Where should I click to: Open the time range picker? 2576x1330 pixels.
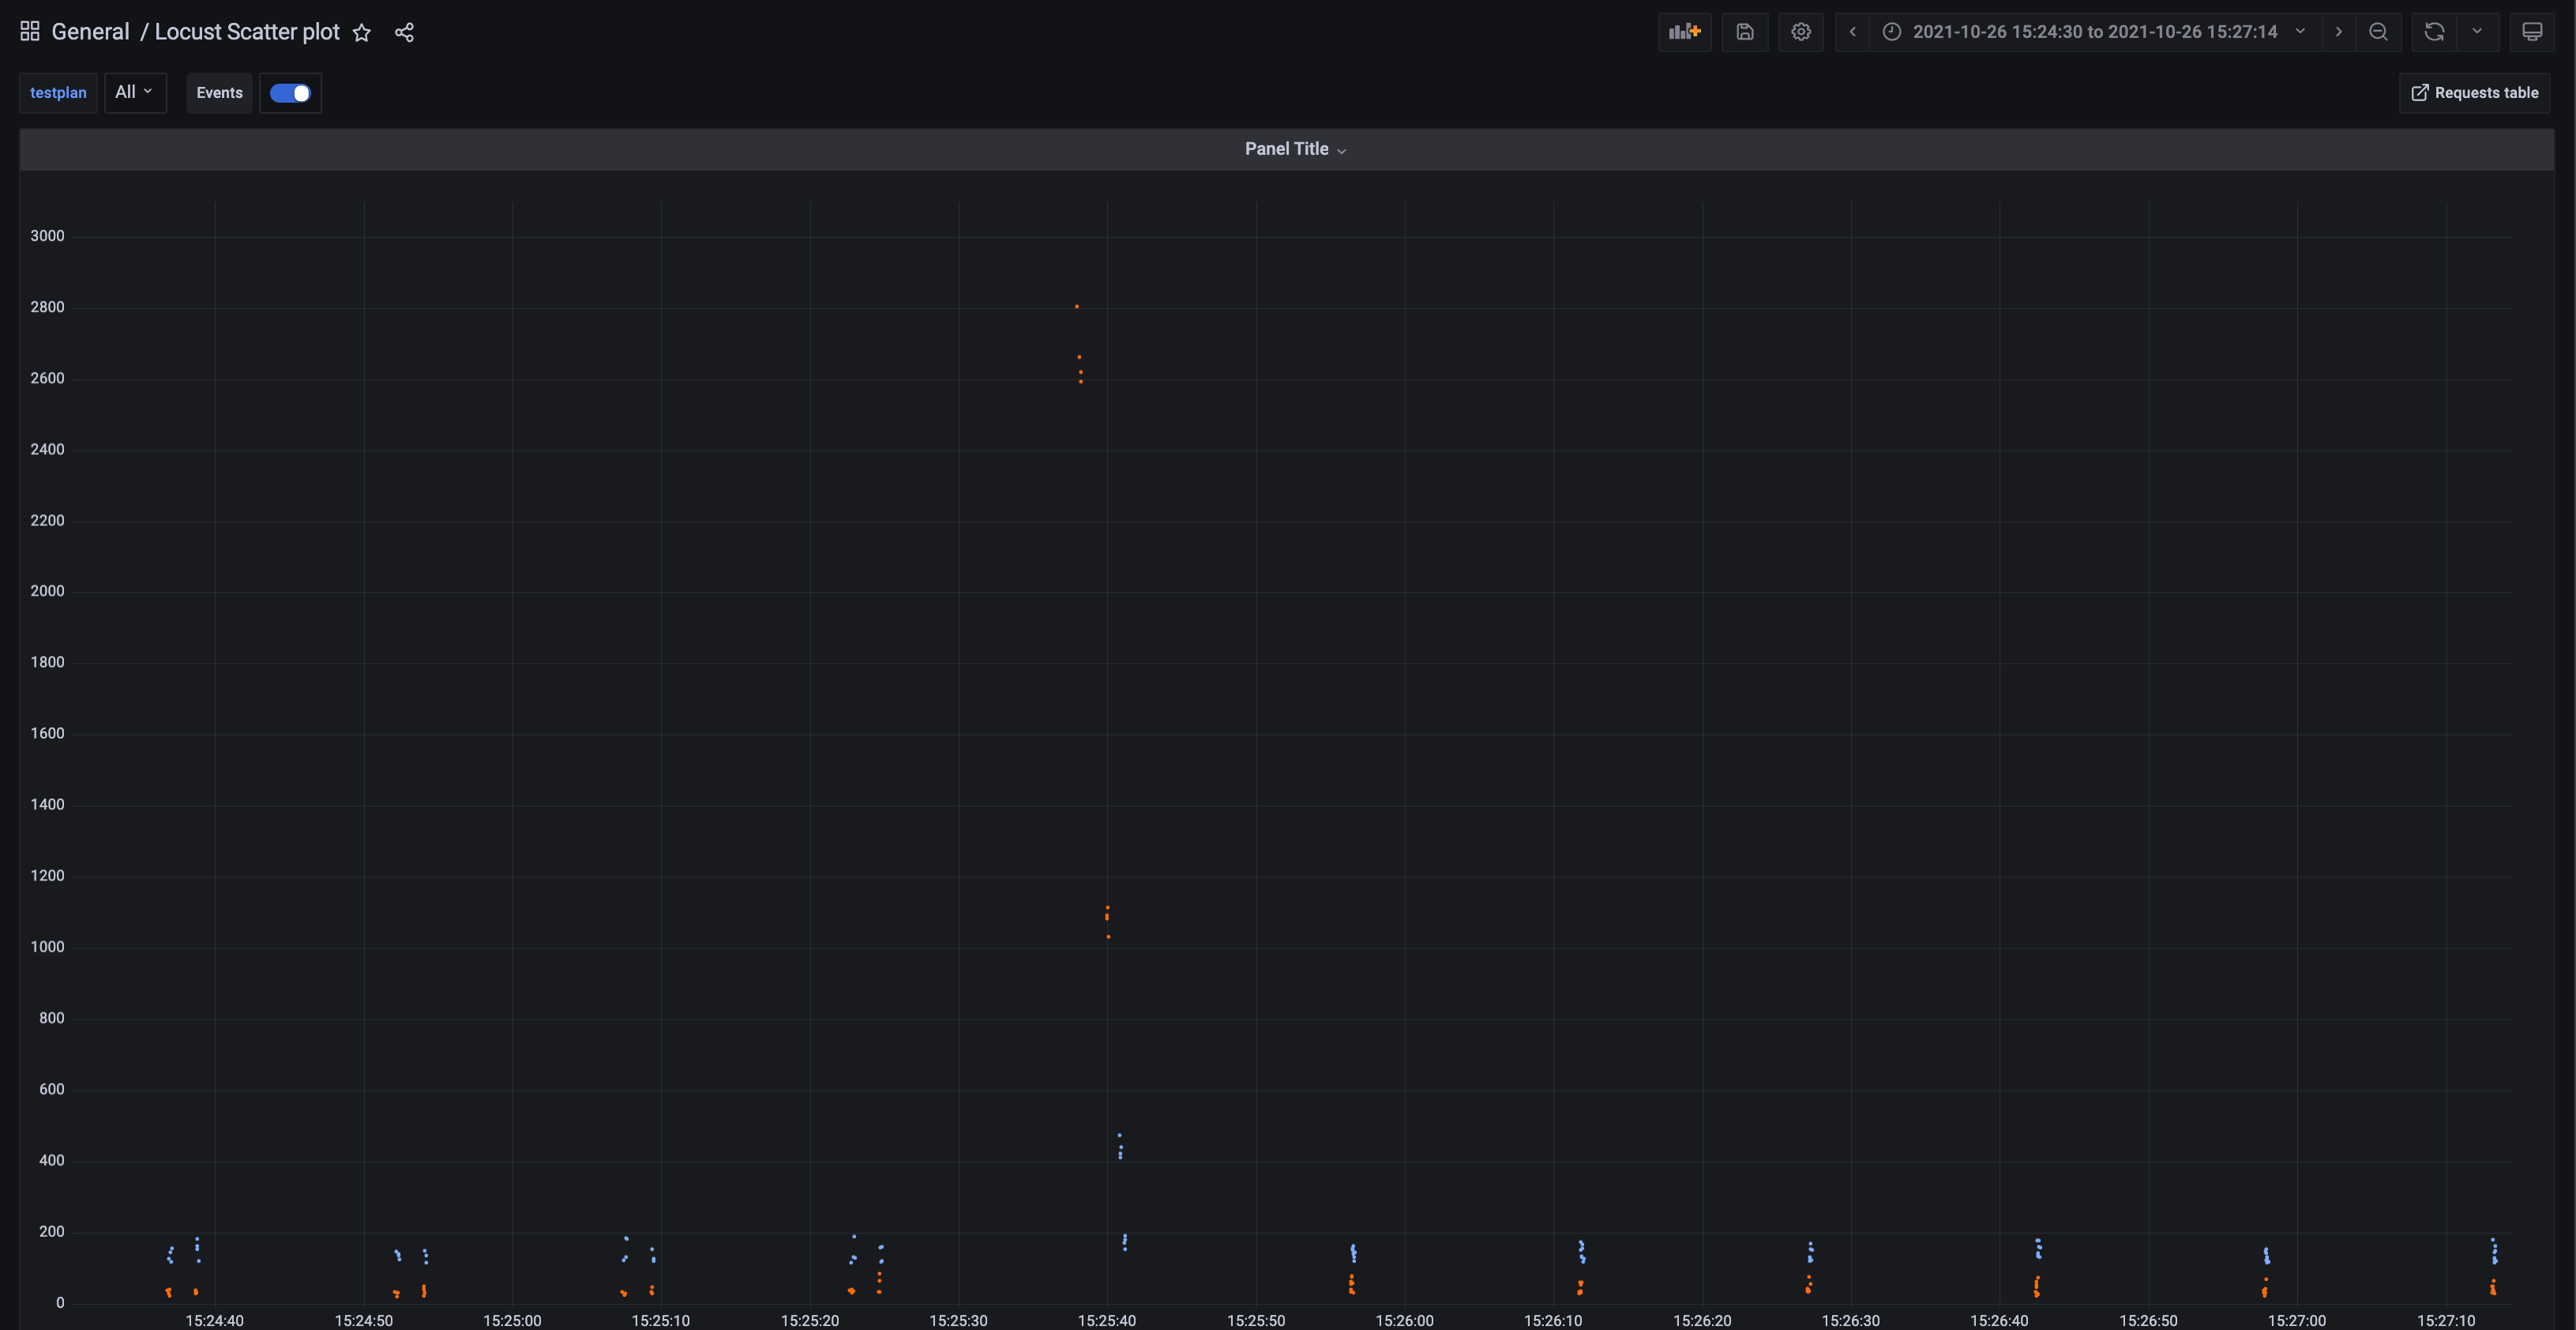(x=2094, y=32)
